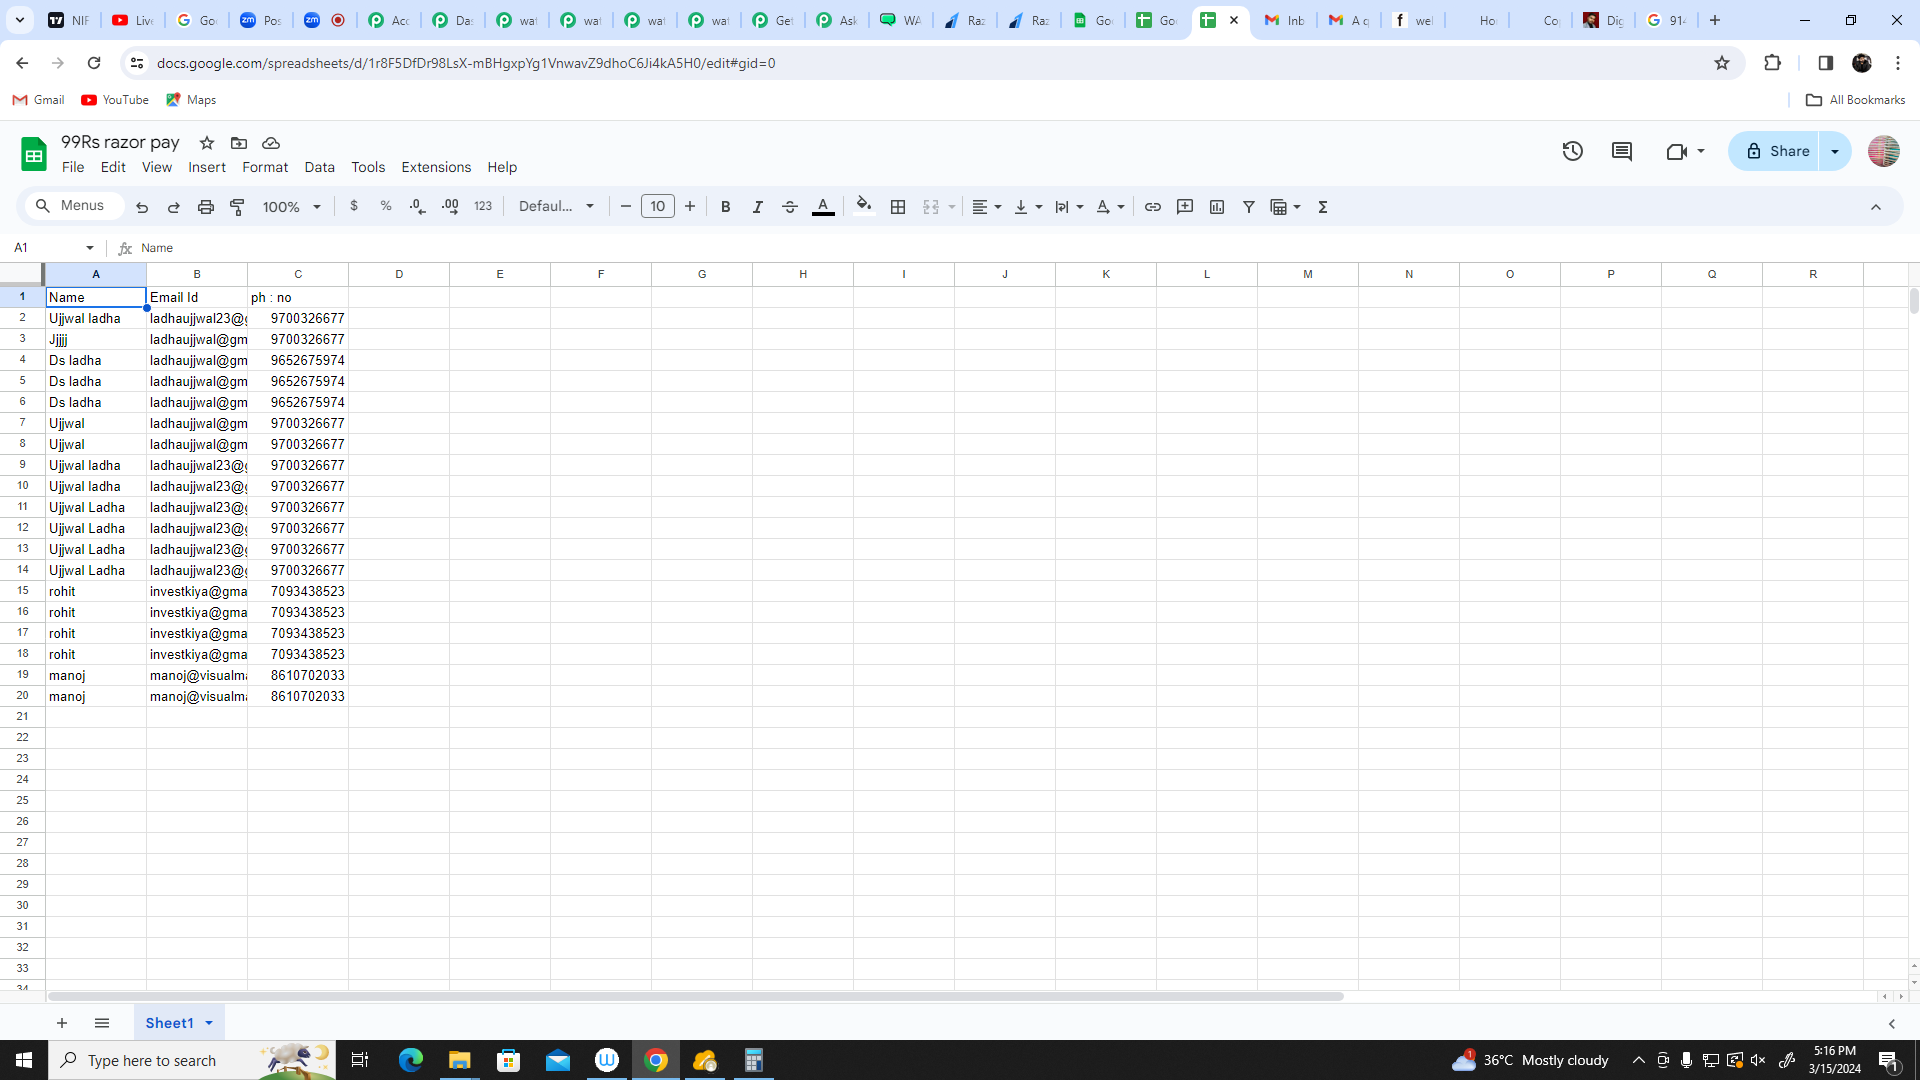The width and height of the screenshot is (1920, 1080).
Task: Open Functions sigma icon
Action: (x=1323, y=207)
